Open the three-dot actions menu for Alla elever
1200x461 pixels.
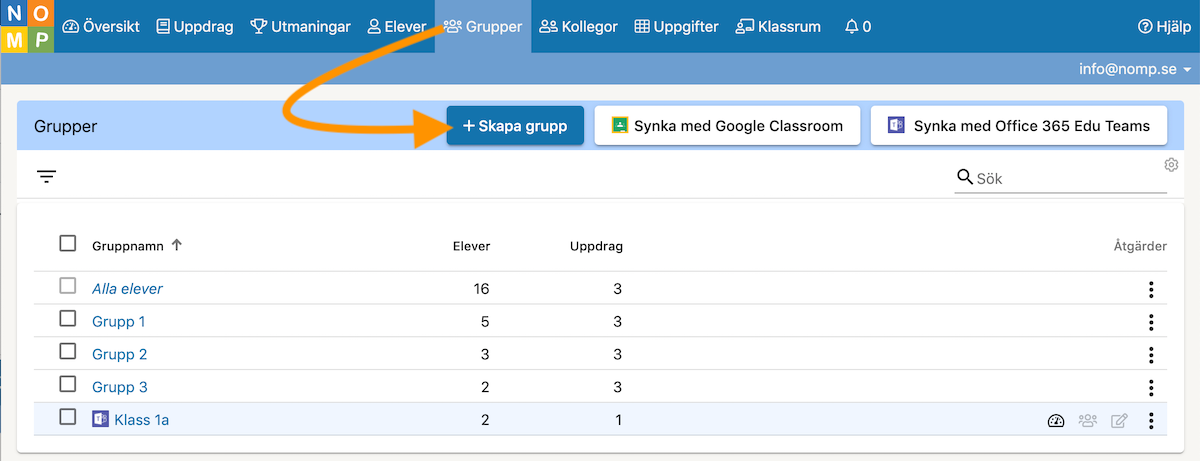pos(1152,290)
